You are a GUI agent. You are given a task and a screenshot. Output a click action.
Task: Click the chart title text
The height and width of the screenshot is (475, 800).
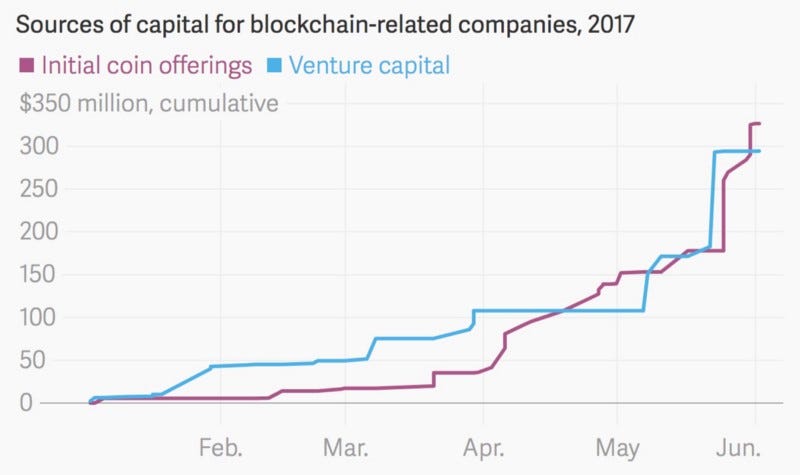[x=325, y=24]
